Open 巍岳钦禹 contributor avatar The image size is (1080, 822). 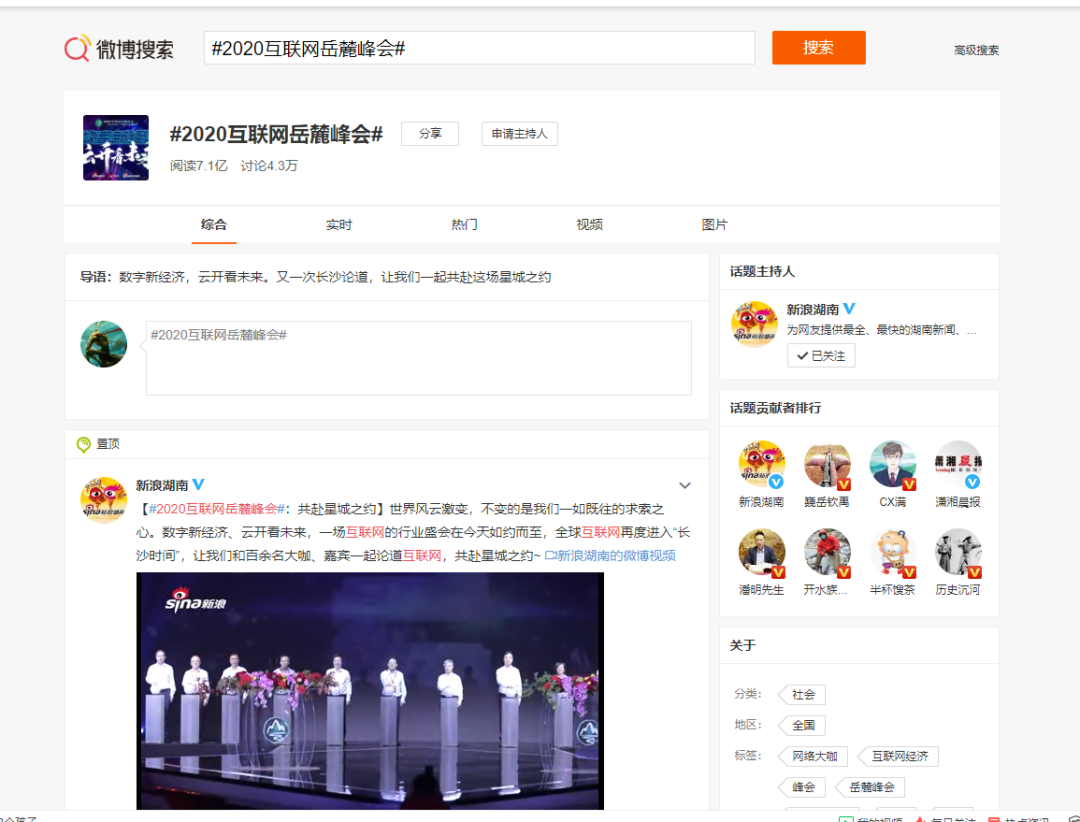tap(827, 464)
